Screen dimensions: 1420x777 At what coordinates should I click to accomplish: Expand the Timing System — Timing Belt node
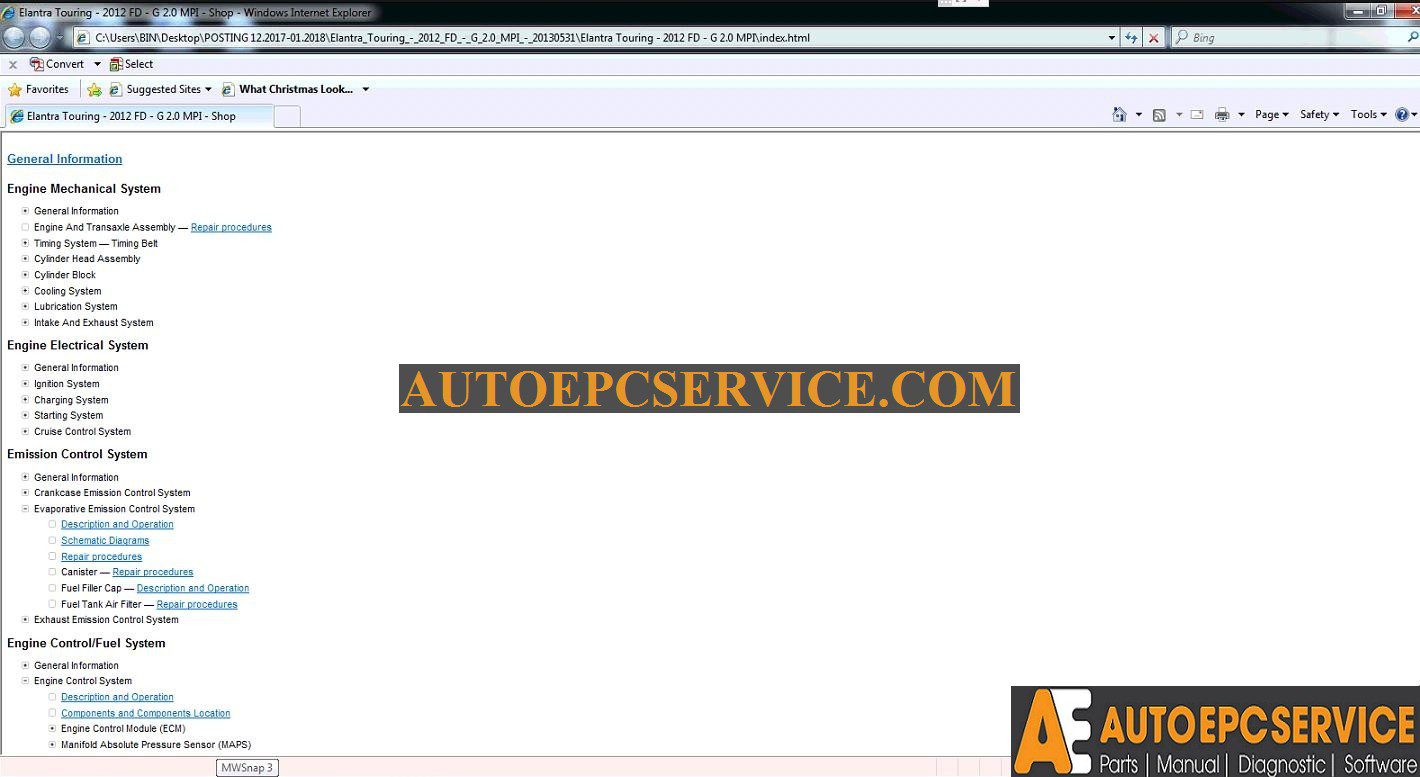[x=26, y=243]
